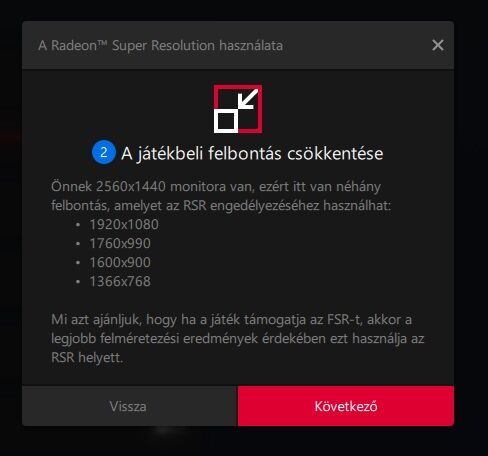Select the 1366x768 resolution entry
The height and width of the screenshot is (456, 488).
[120, 281]
